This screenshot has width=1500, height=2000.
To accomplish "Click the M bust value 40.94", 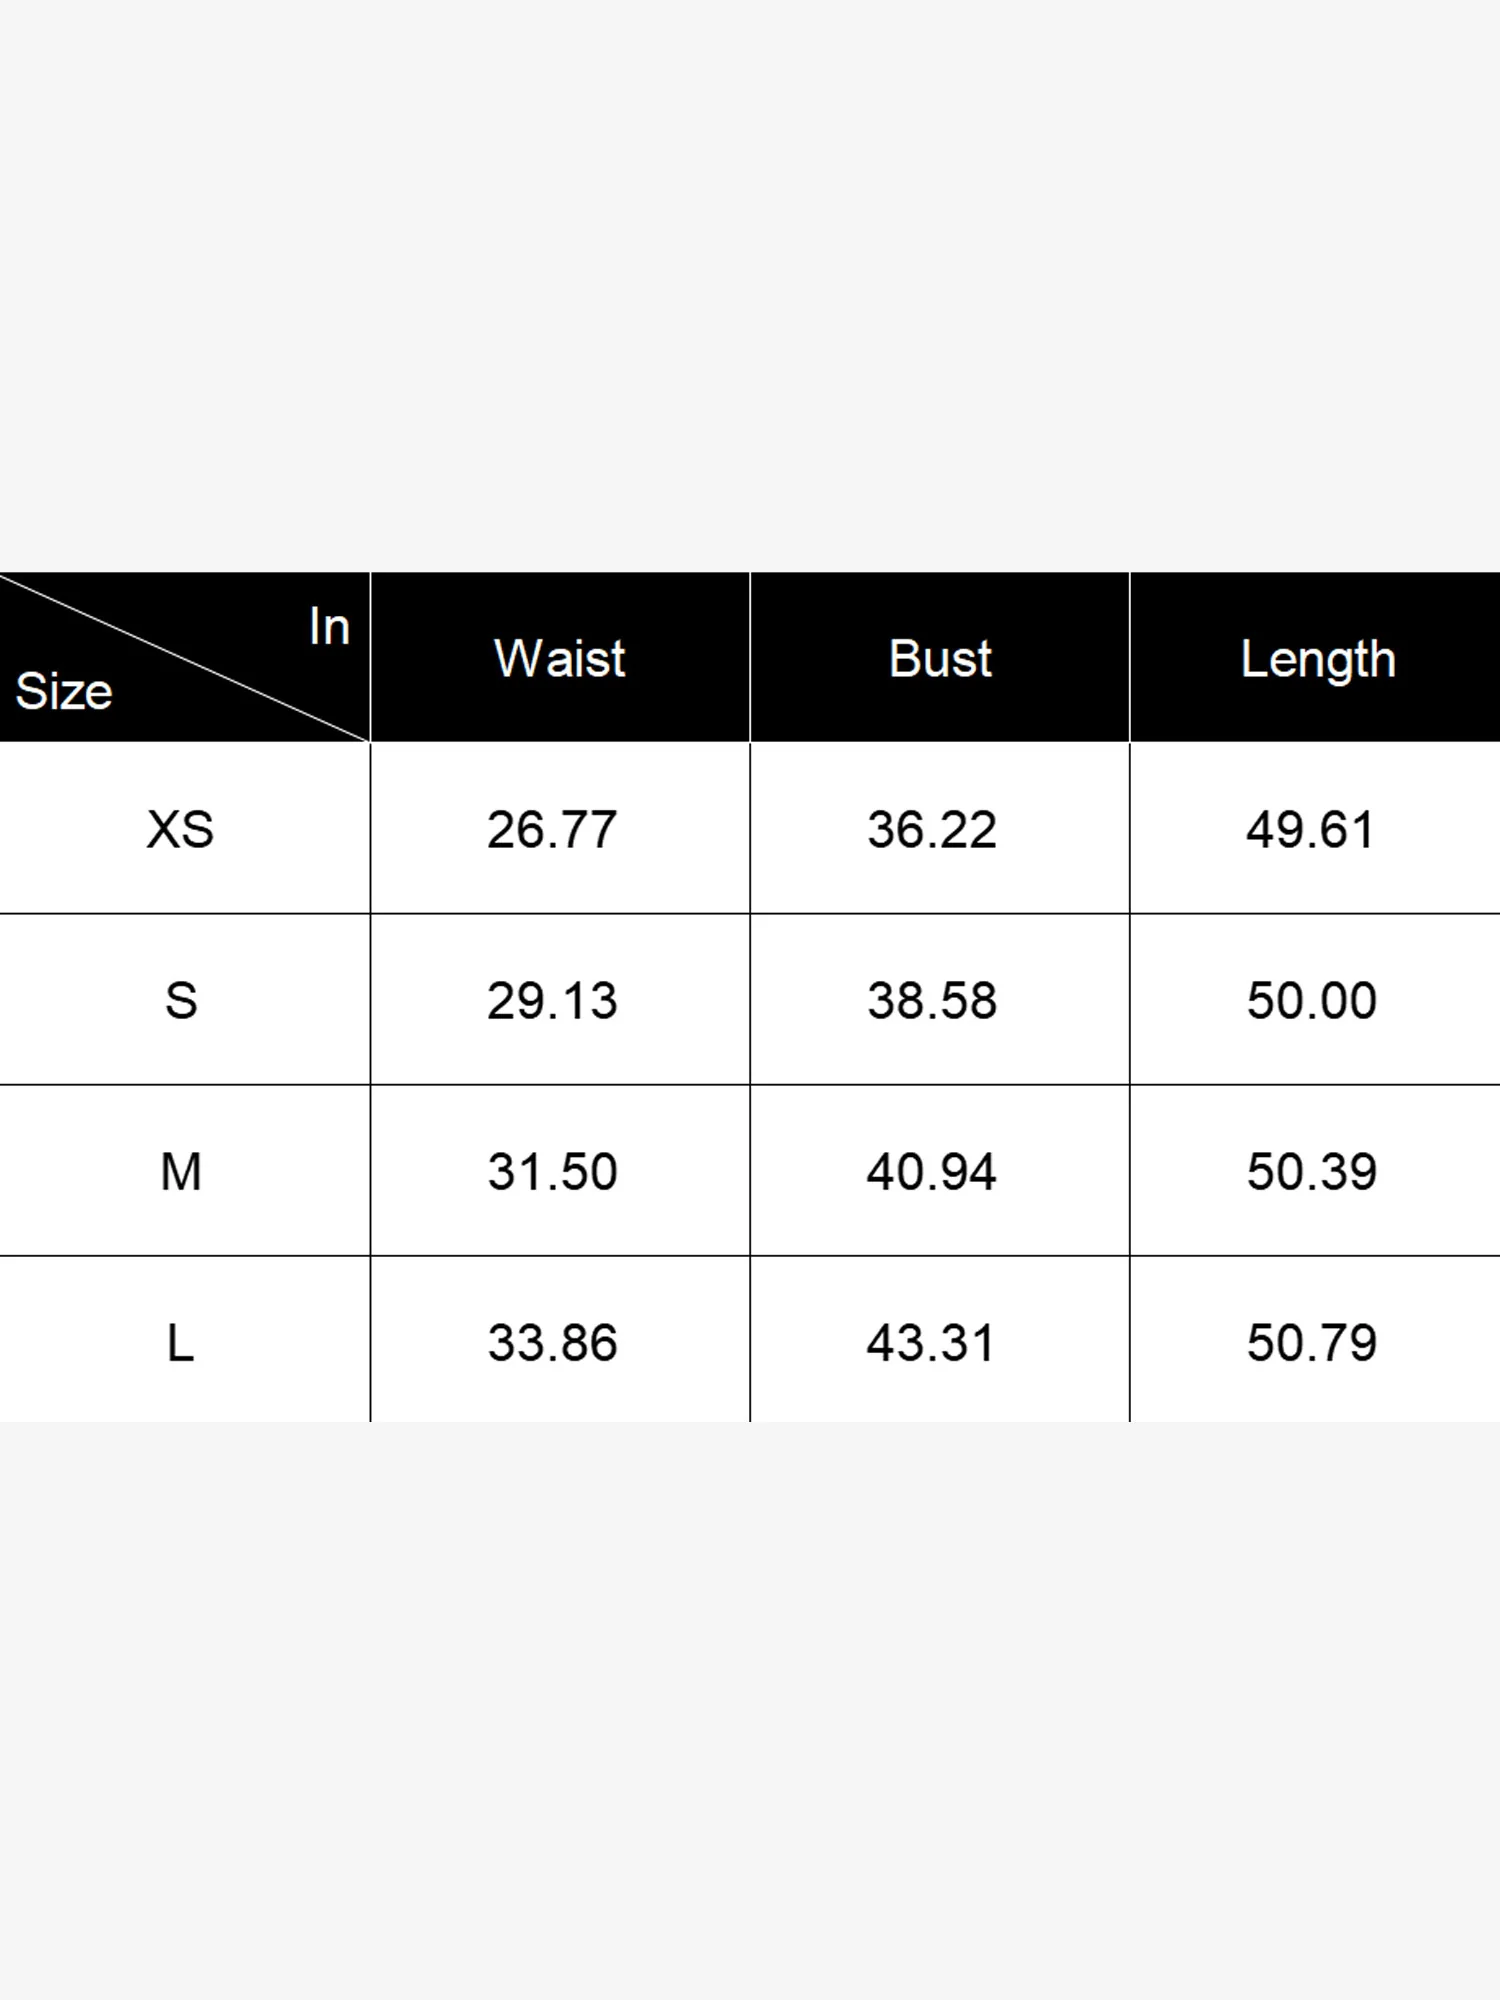I will (x=931, y=1171).
